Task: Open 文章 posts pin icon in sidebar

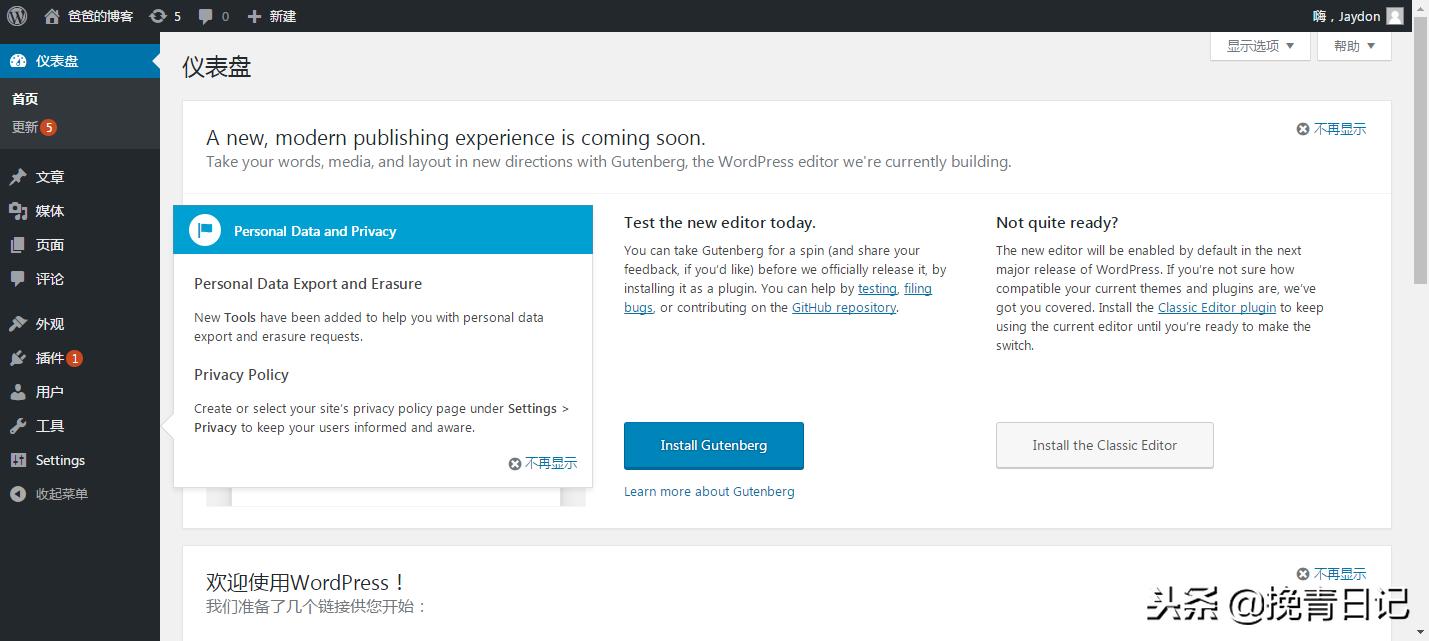Action: (x=18, y=177)
